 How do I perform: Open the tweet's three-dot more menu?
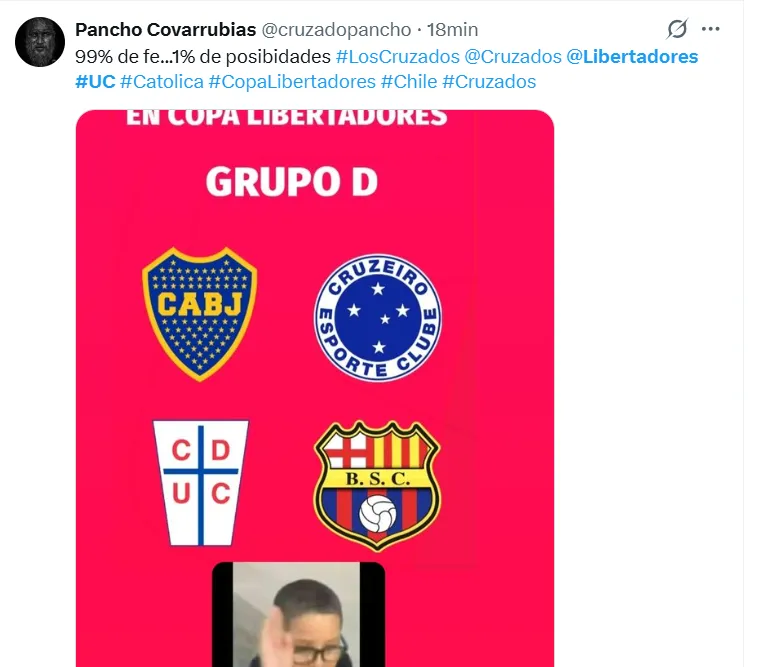coord(710,29)
